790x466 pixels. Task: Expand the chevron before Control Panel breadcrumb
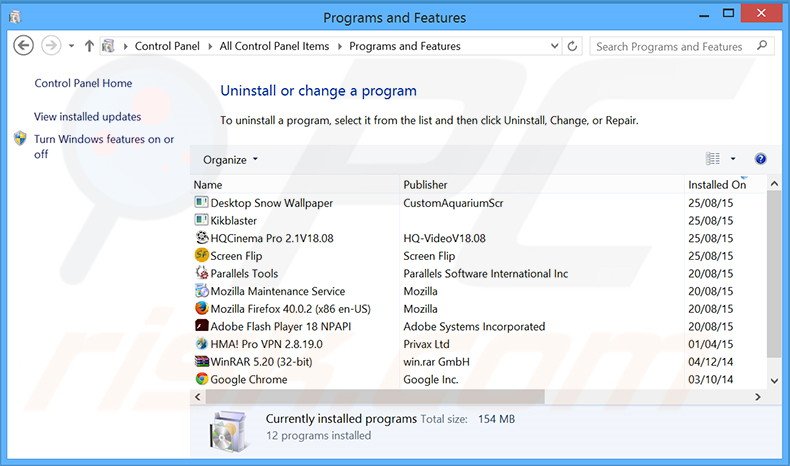tap(125, 46)
